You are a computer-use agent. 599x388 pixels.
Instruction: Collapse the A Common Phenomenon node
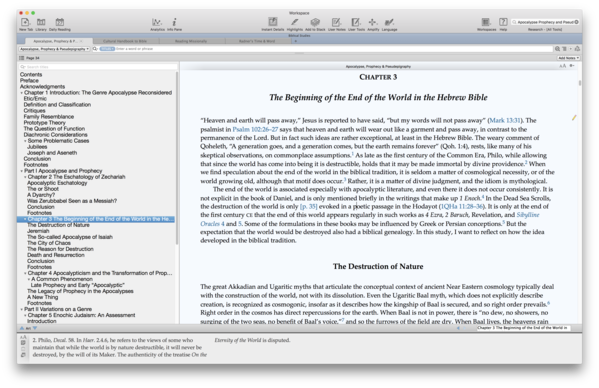point(29,279)
